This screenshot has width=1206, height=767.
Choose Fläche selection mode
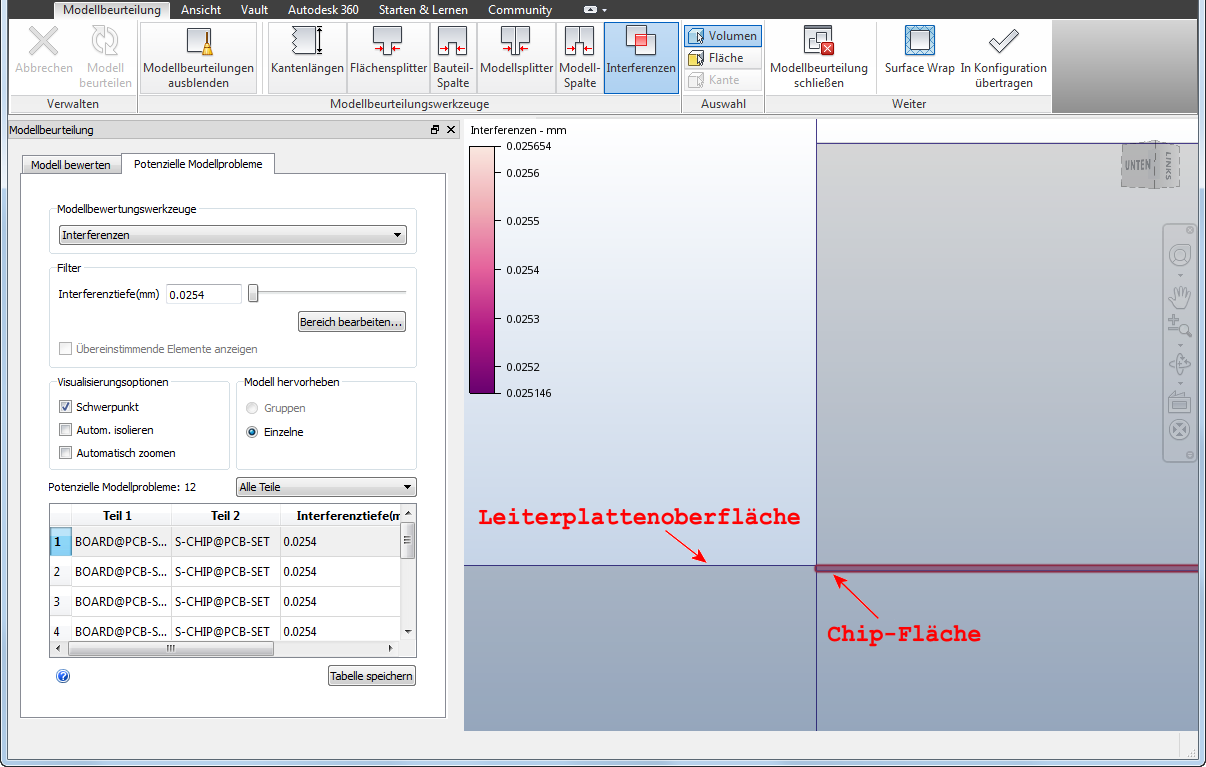pyautogui.click(x=722, y=58)
